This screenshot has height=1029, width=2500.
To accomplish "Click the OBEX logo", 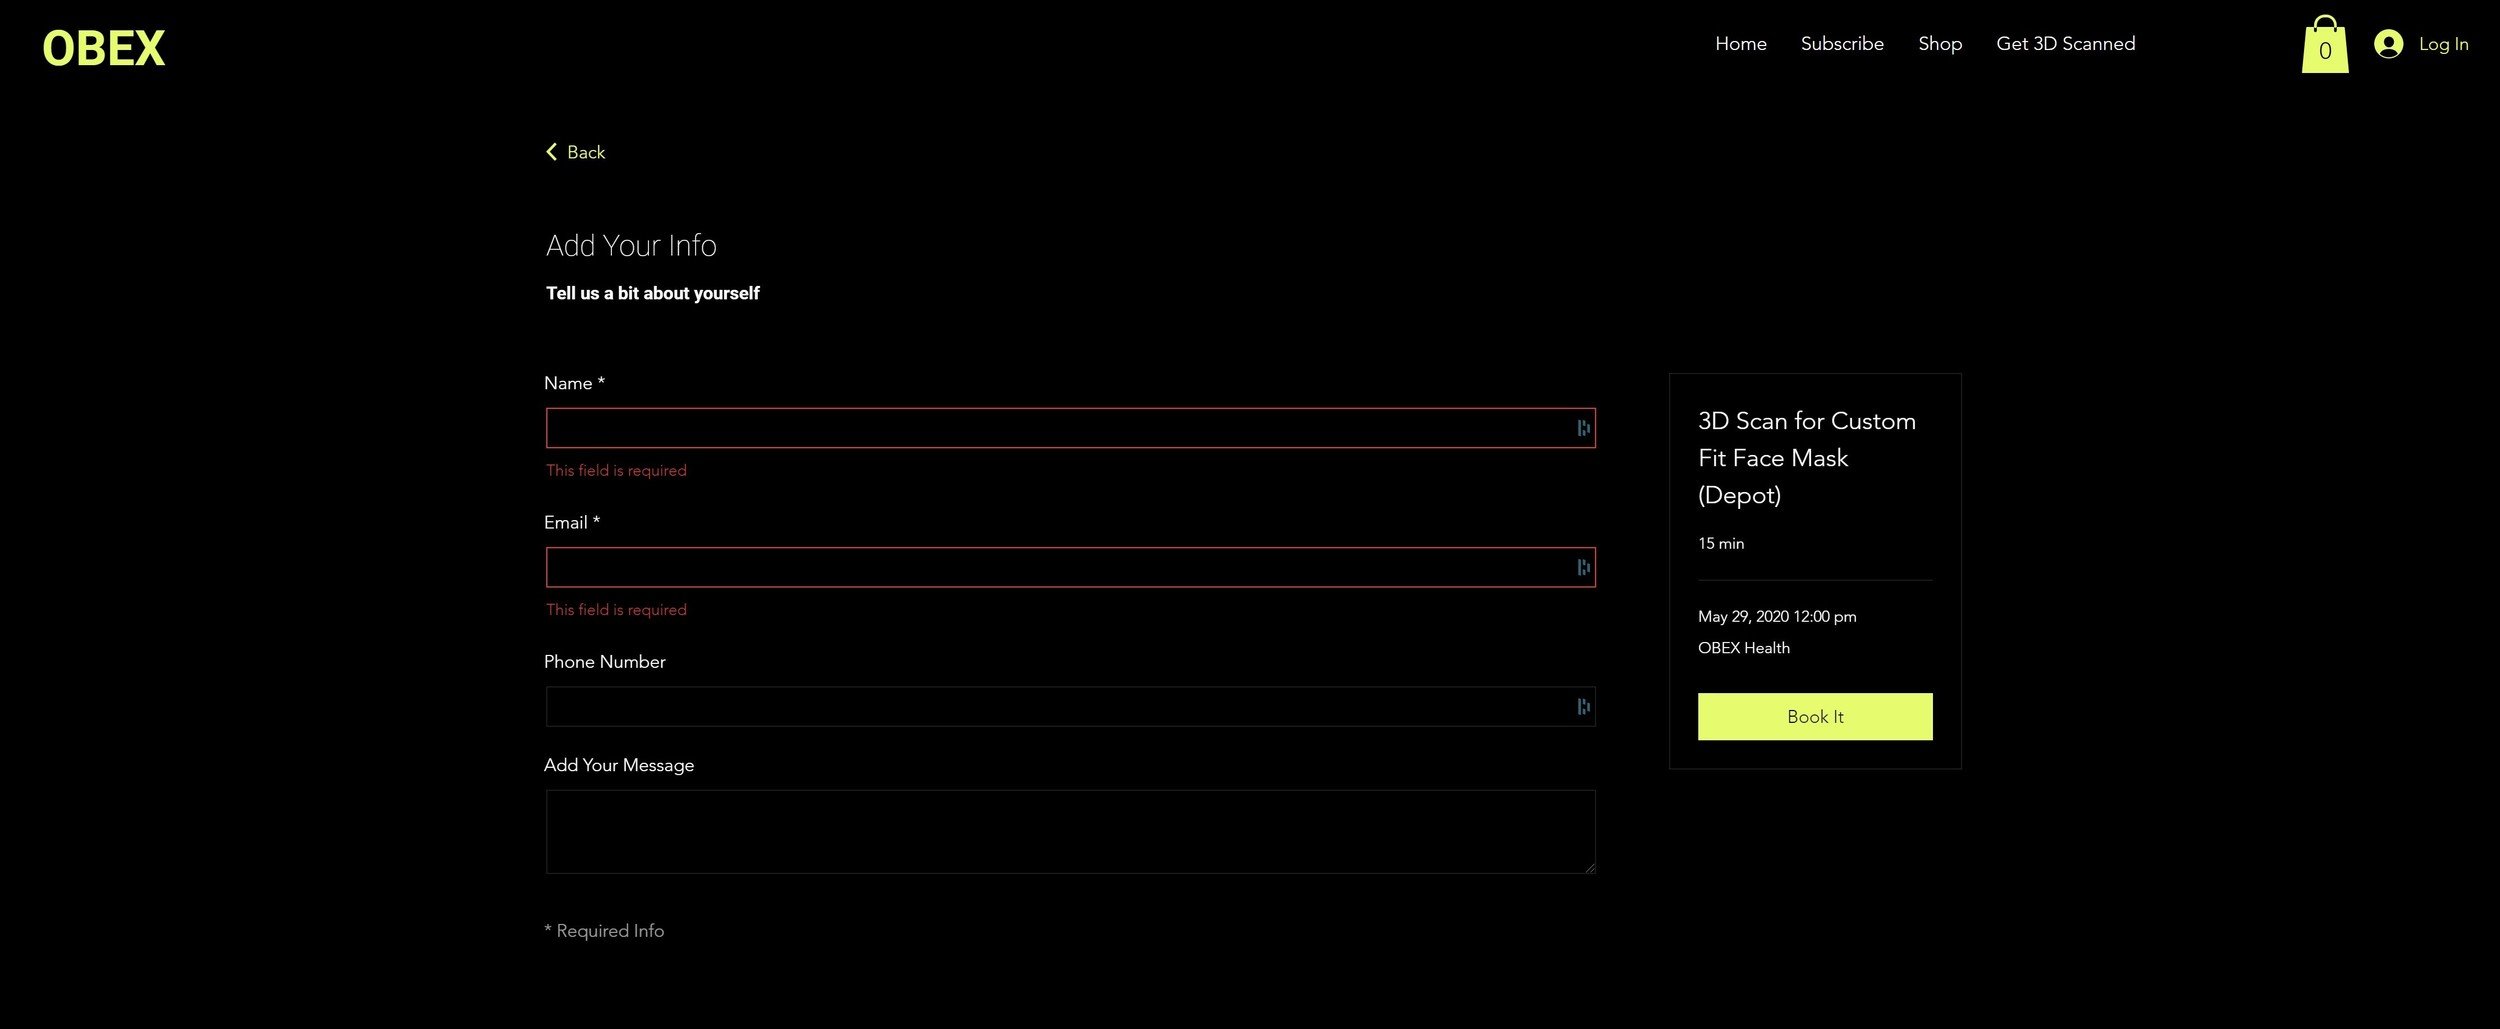I will coord(104,48).
